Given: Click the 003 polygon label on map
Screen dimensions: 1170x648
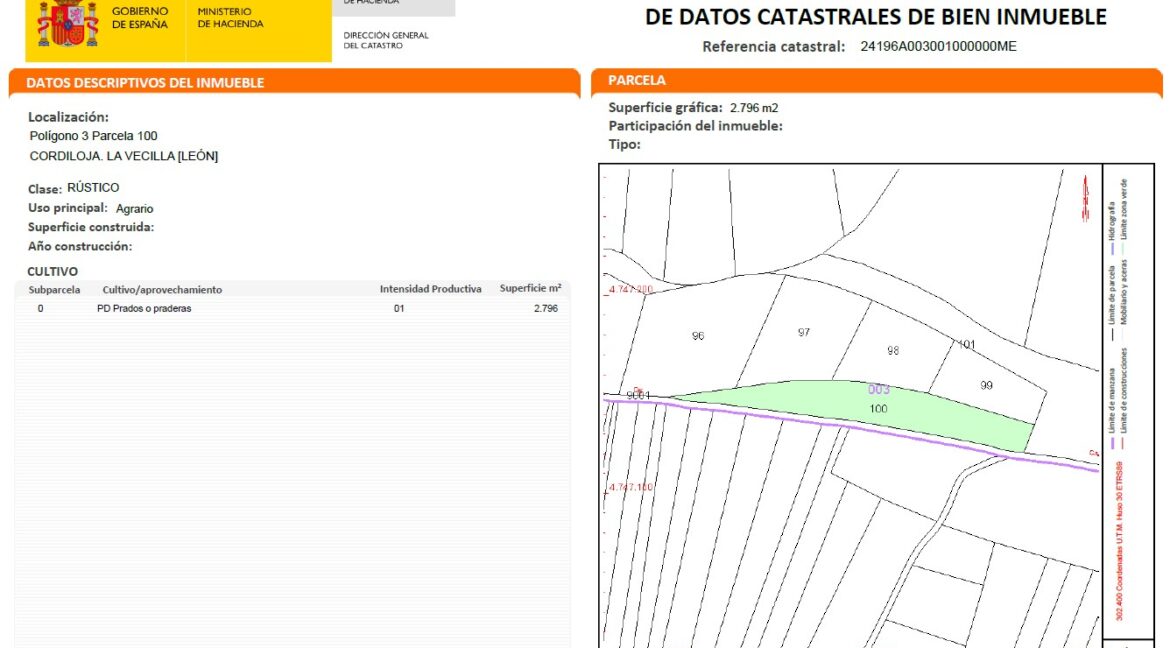Looking at the screenshot, I should point(879,390).
